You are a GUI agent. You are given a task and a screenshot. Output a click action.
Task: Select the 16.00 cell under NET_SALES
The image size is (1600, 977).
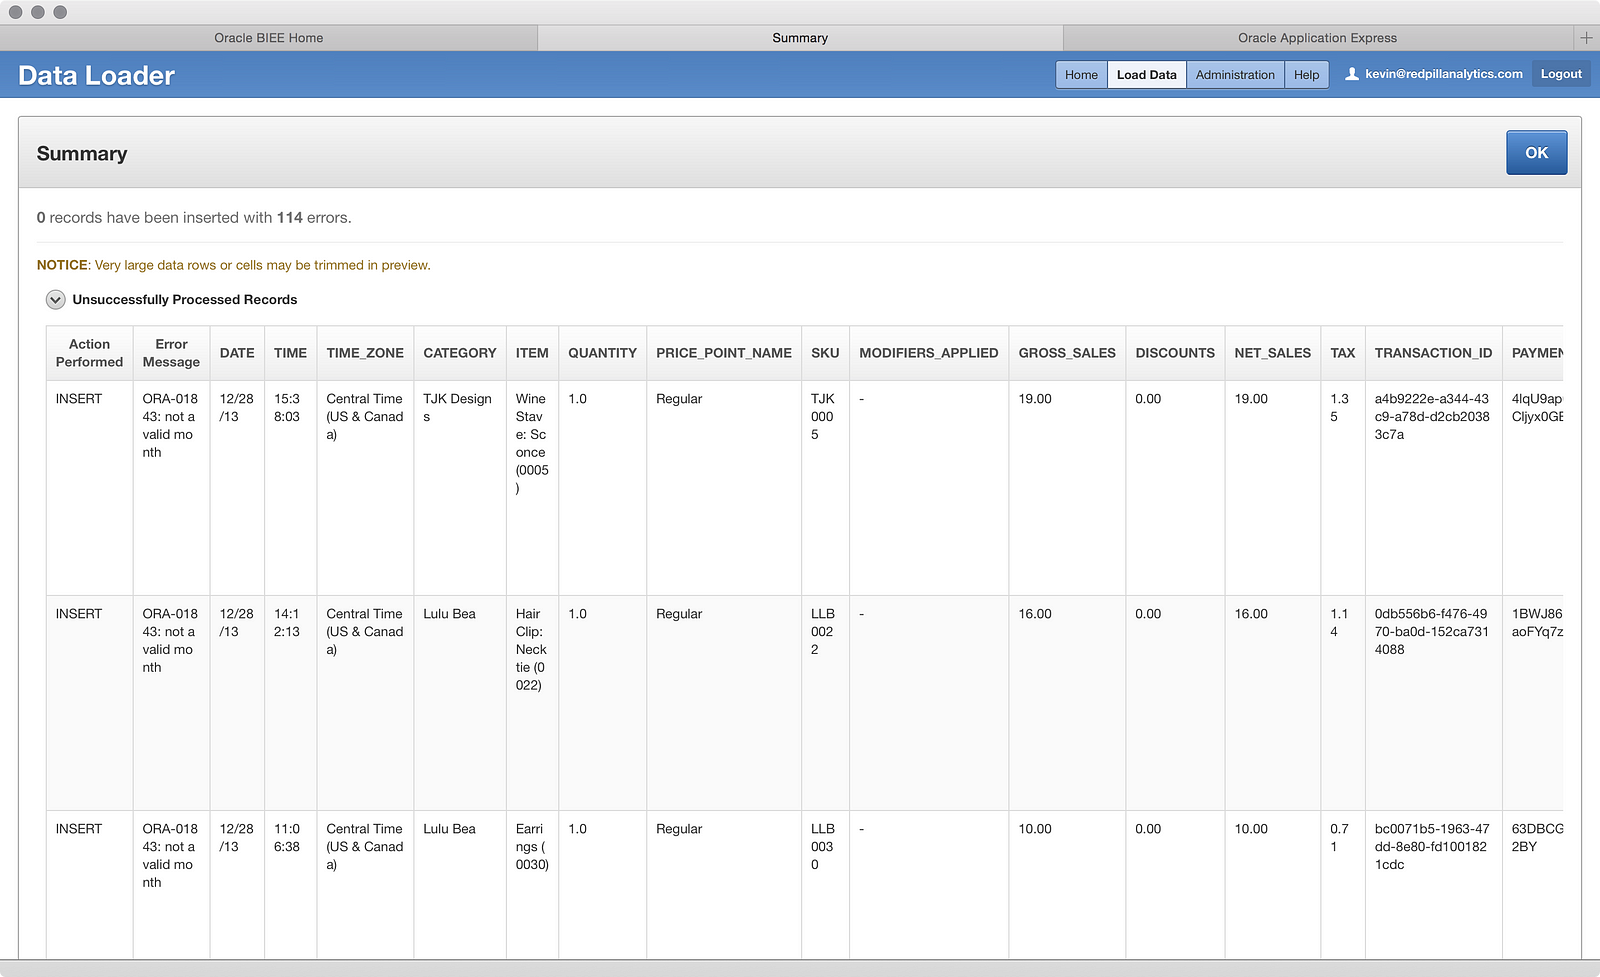pos(1272,703)
